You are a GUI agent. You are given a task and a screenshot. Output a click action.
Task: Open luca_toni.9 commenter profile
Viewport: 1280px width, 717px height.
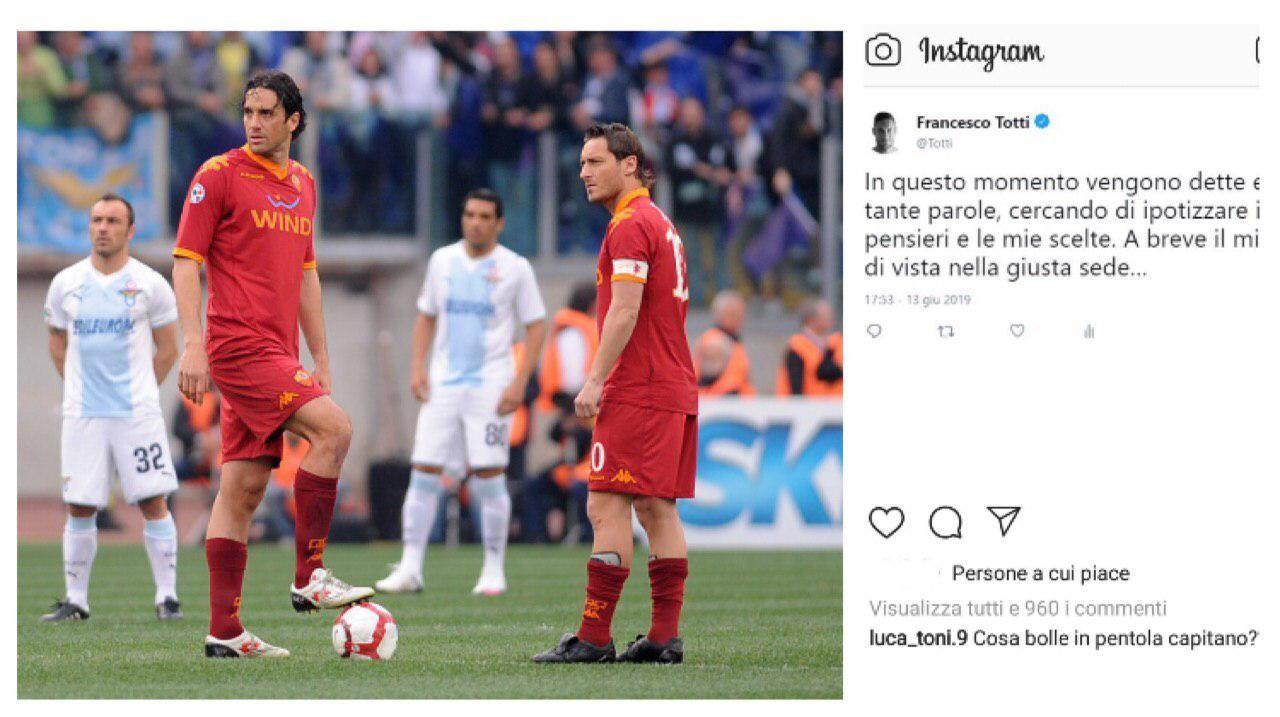[918, 639]
